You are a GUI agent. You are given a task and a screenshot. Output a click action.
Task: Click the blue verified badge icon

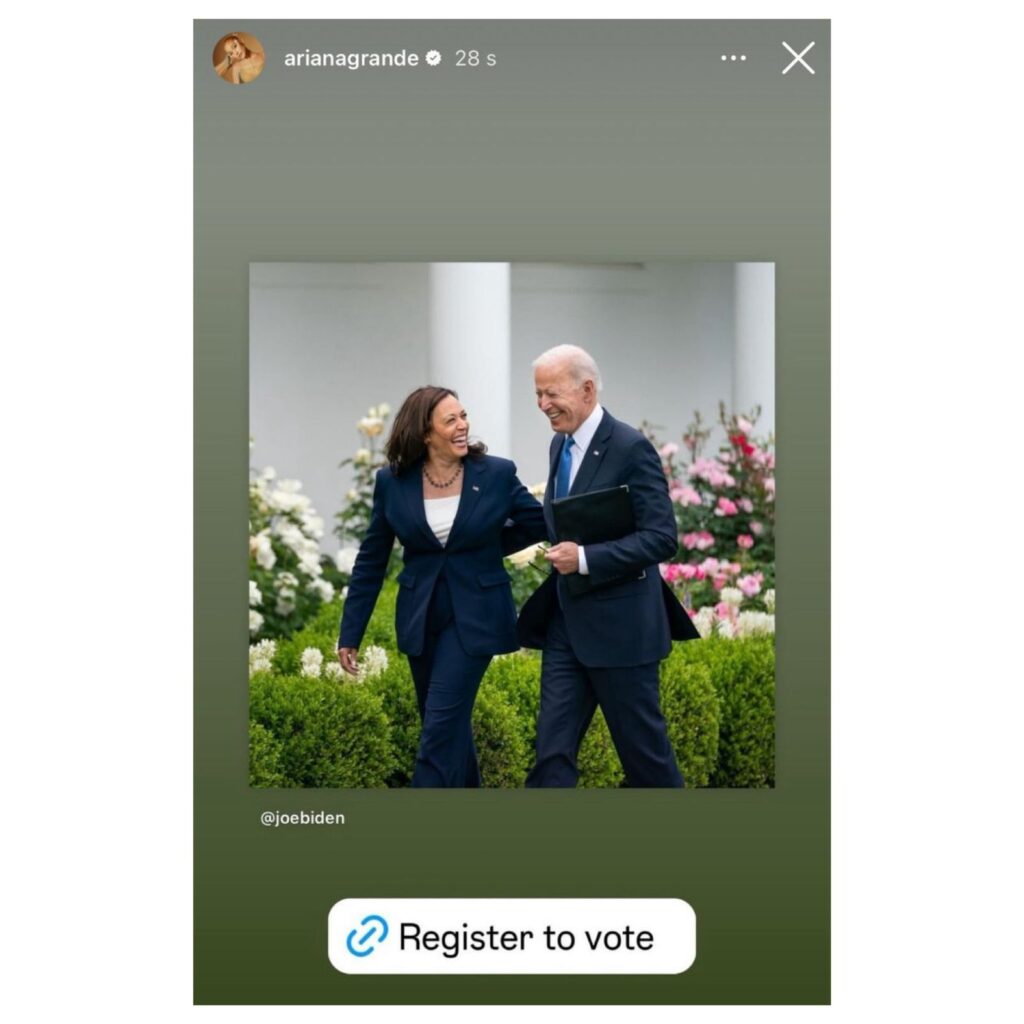[x=433, y=58]
